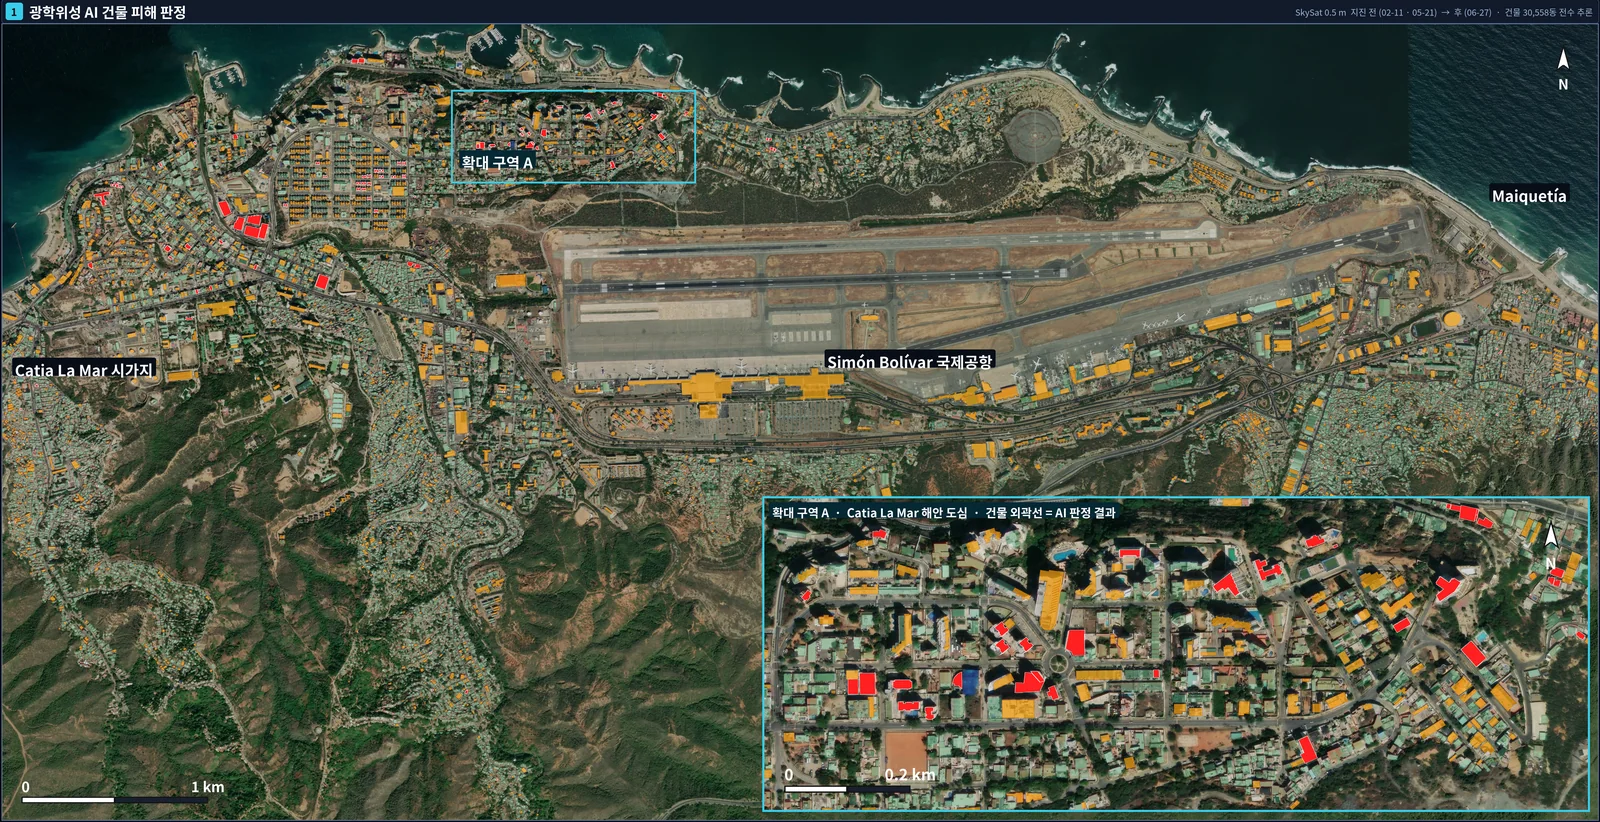Click the 'SkySat 0.5 m' imagery metadata text
Image resolution: width=1600 pixels, height=822 pixels.
pos(1320,13)
